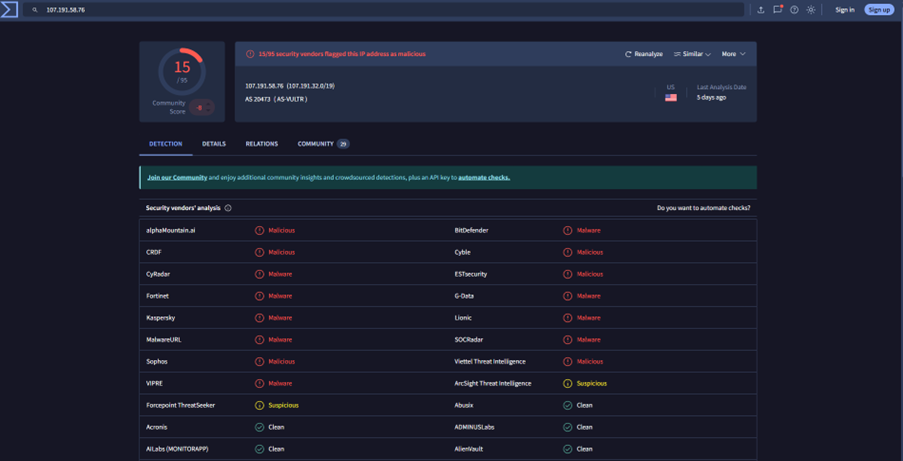Screen dimensions: 903x461
Task: Click the clean checkmark in AlienVault row
Action: coord(568,449)
